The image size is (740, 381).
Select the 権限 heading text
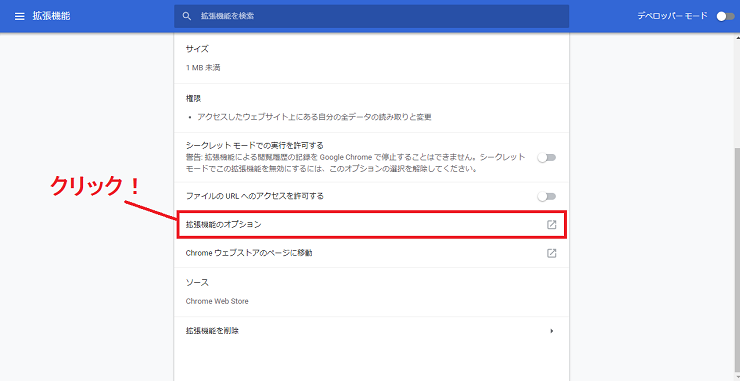pyautogui.click(x=193, y=99)
